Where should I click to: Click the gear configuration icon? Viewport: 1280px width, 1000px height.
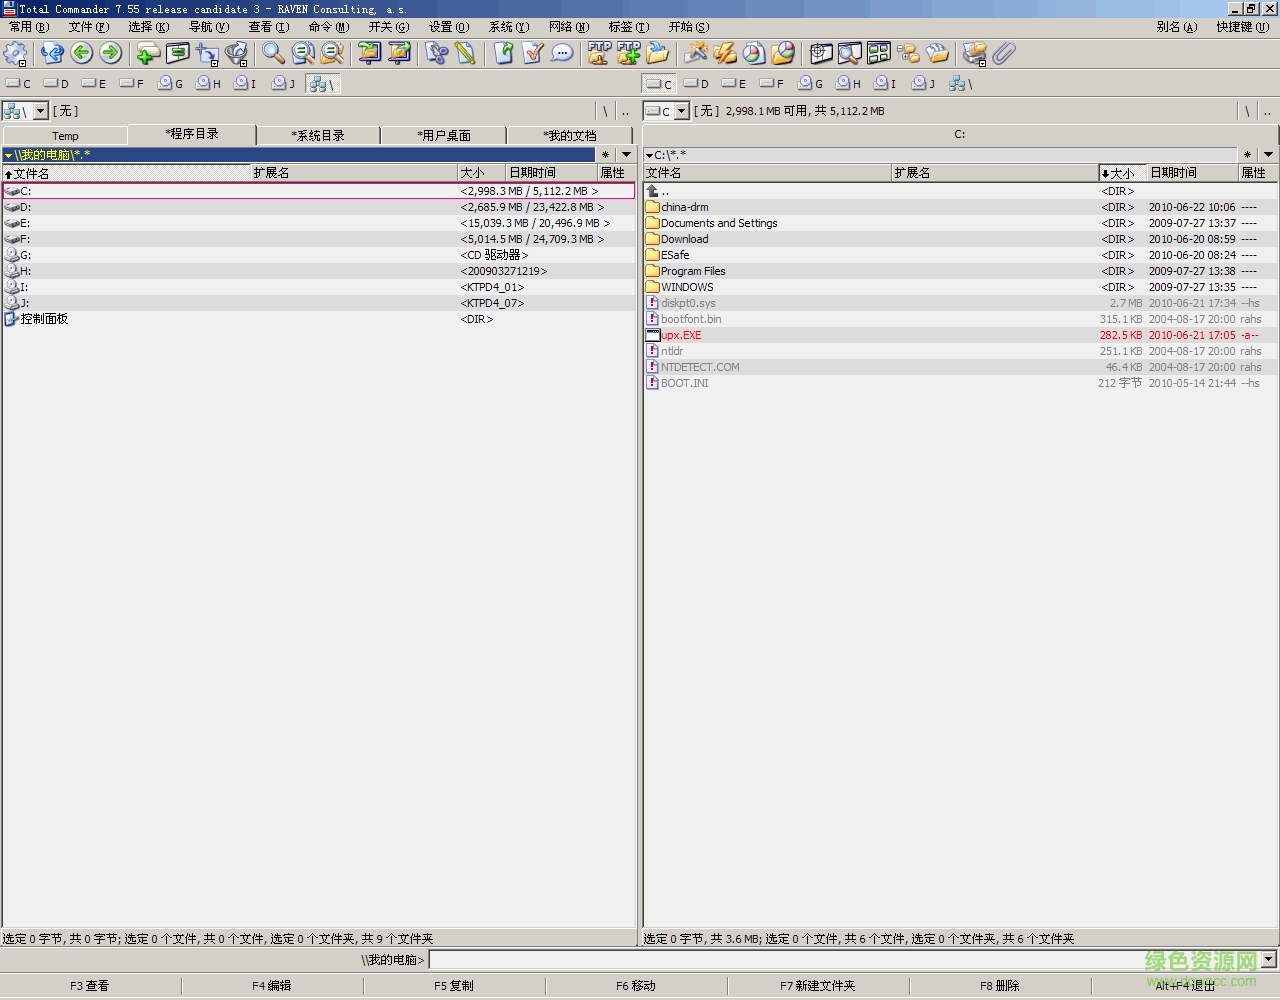pos(16,53)
